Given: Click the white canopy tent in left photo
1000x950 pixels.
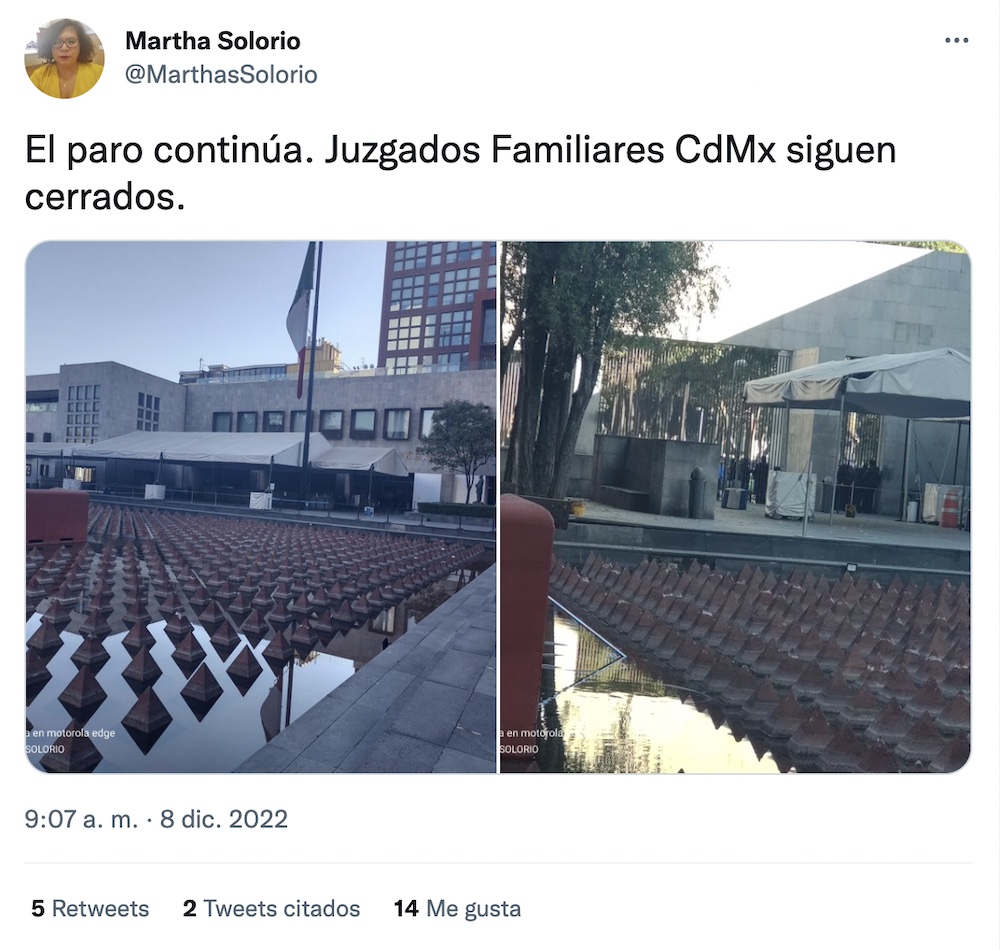Looking at the screenshot, I should point(217,449).
